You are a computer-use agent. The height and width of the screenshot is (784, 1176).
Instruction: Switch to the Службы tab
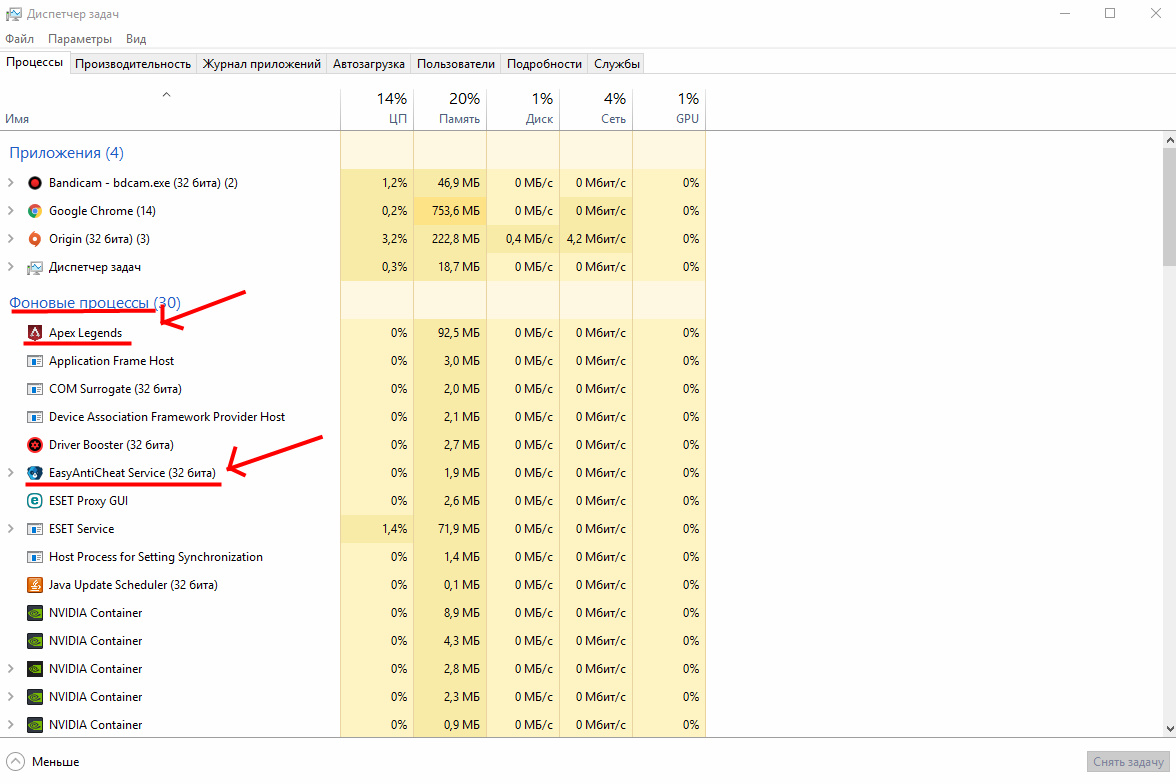(x=616, y=64)
